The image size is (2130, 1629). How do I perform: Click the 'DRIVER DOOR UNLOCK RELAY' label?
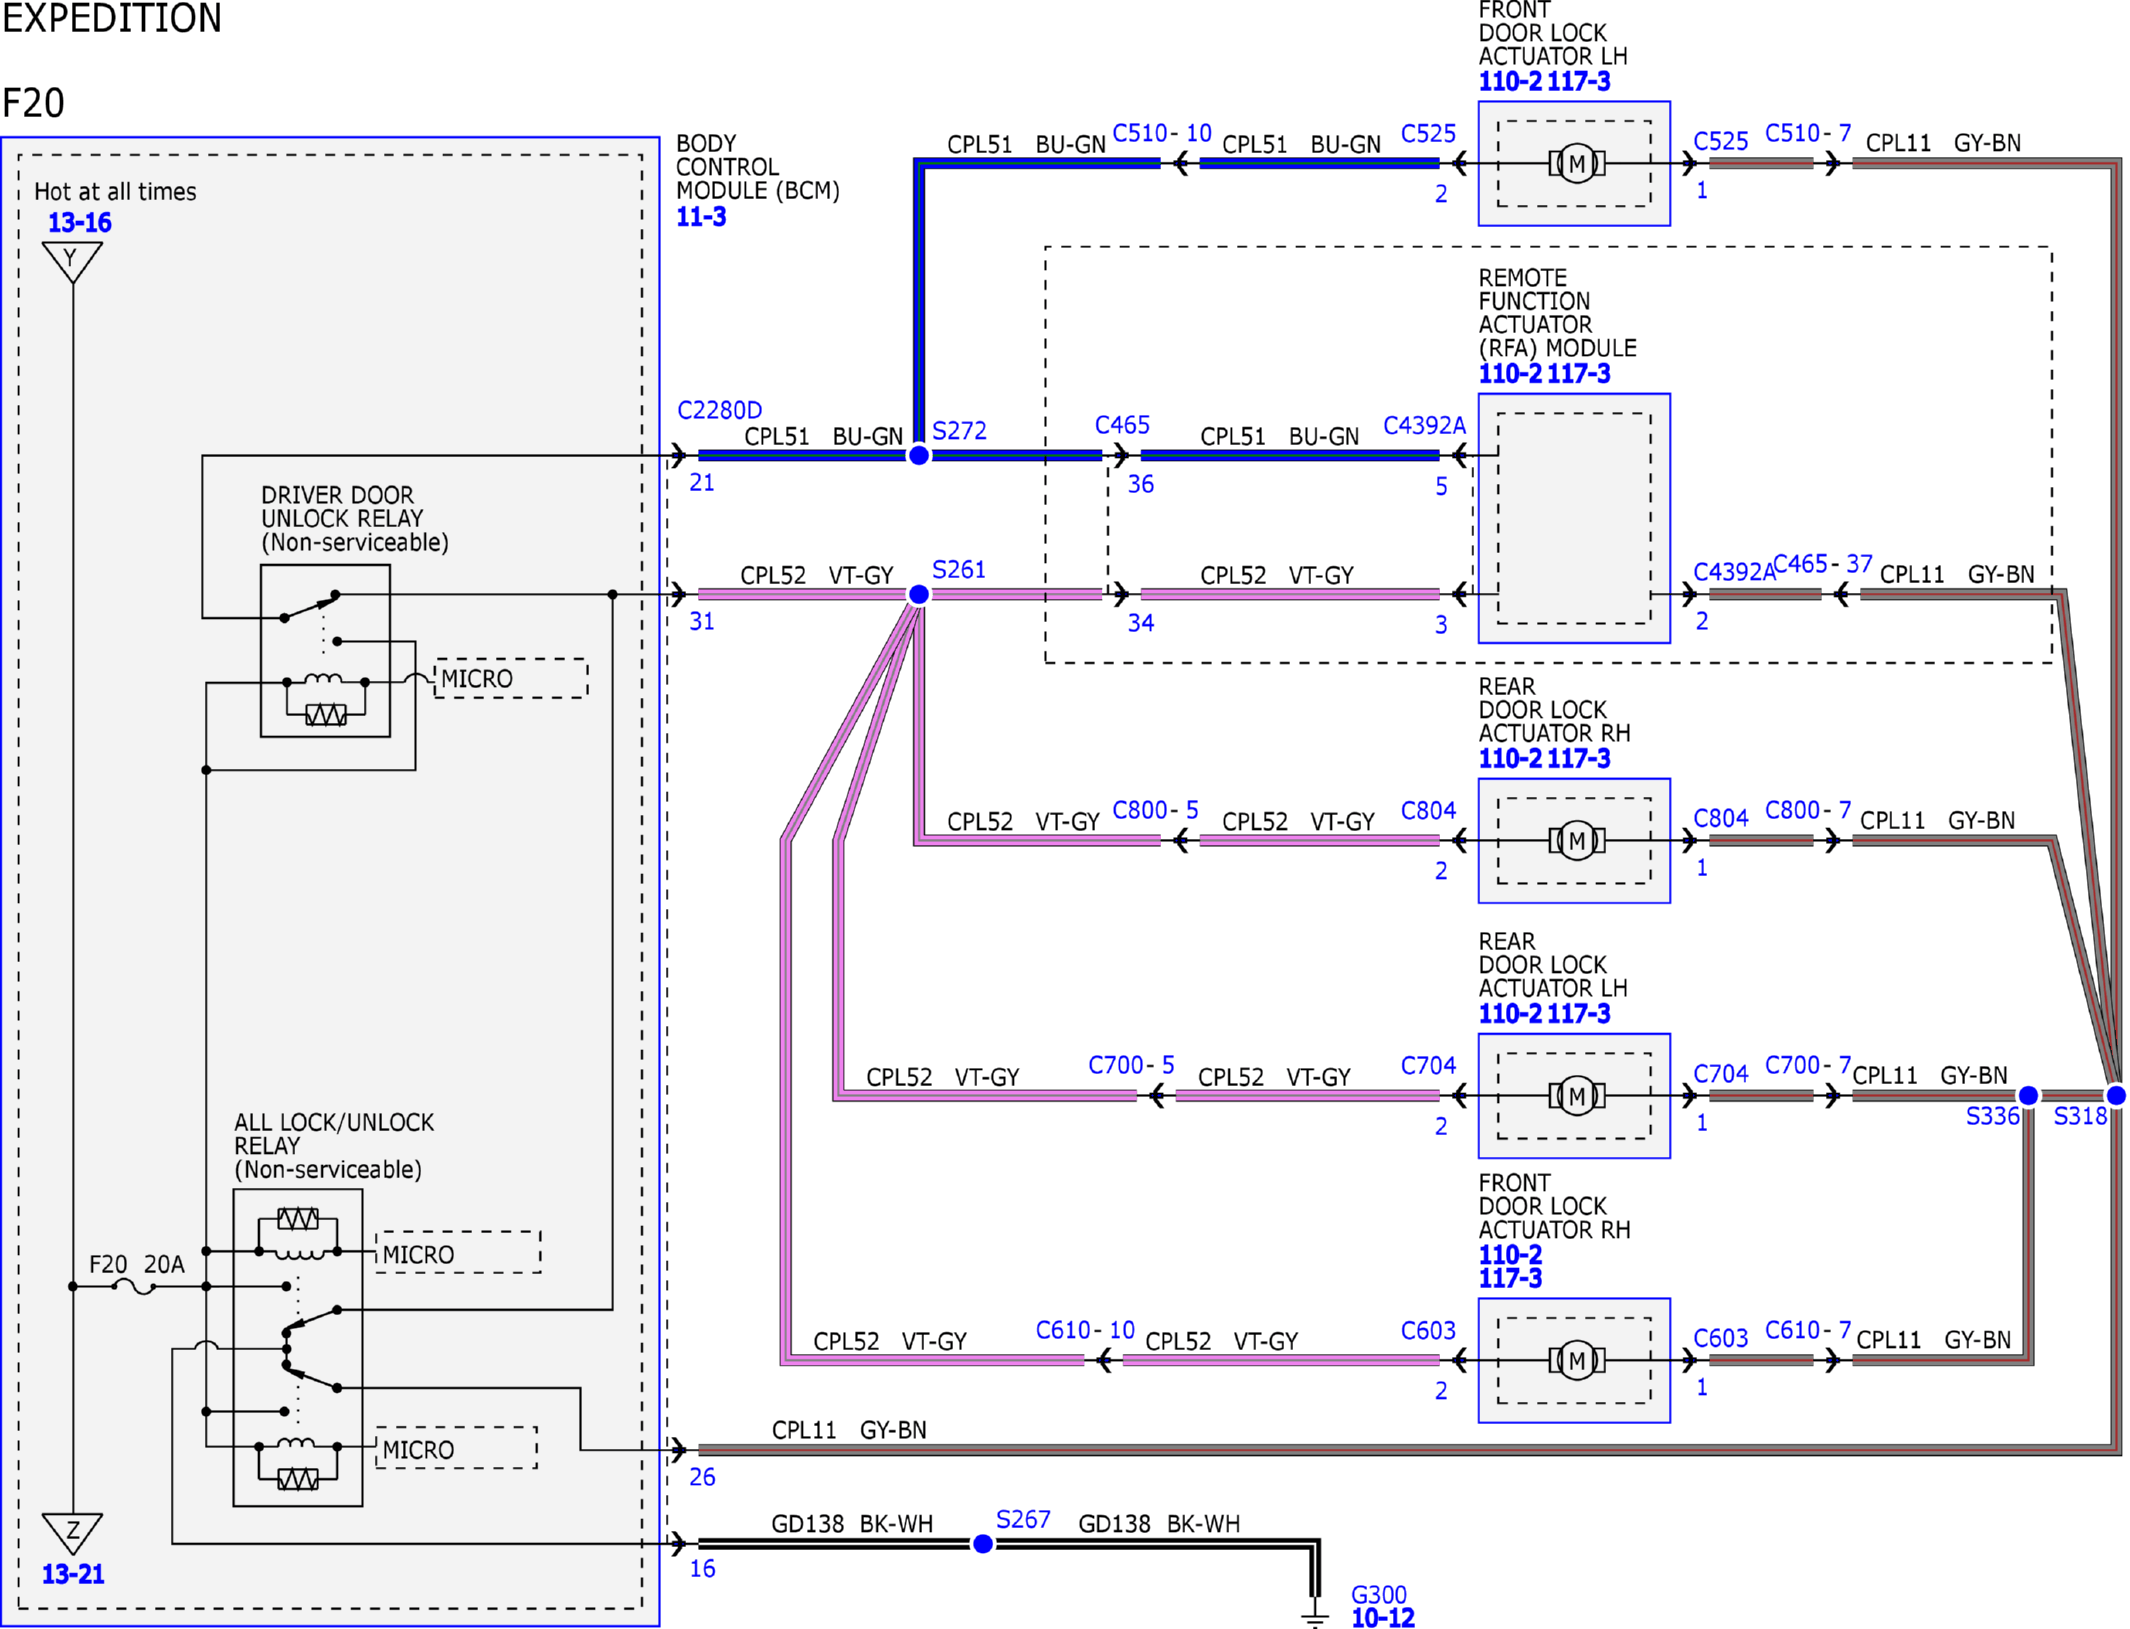pos(355,519)
